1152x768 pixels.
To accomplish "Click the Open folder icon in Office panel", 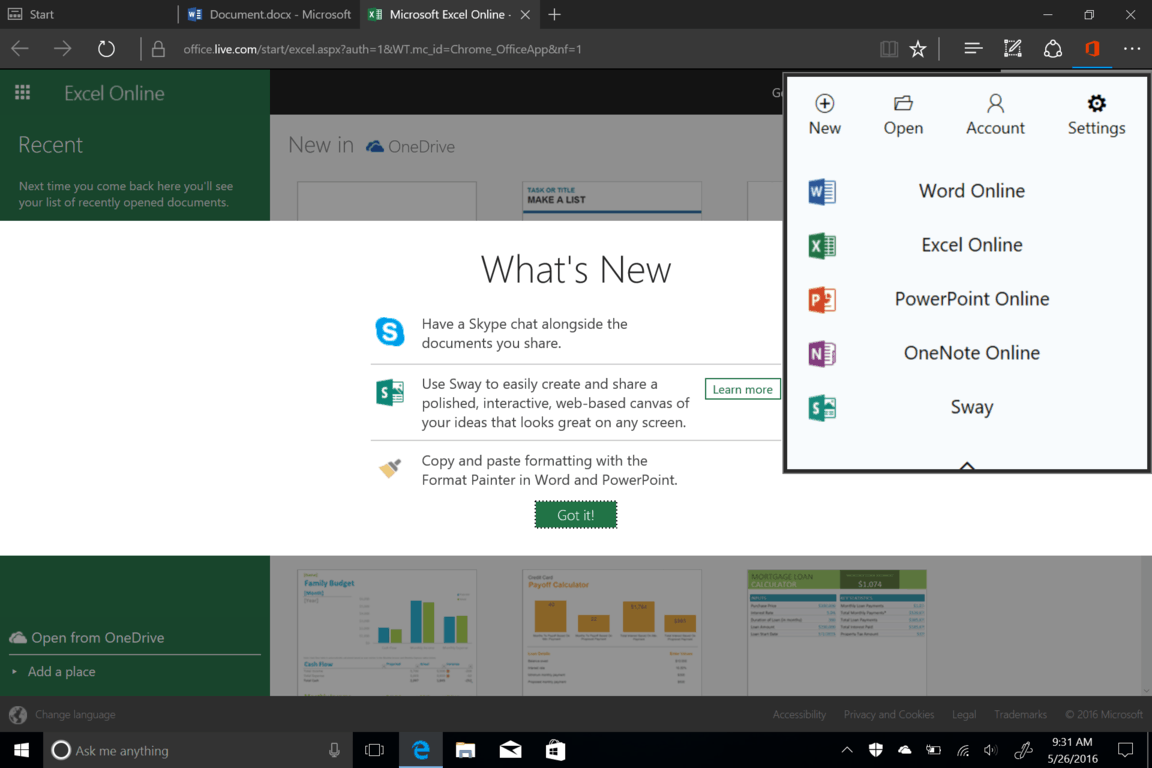I will click(x=903, y=103).
